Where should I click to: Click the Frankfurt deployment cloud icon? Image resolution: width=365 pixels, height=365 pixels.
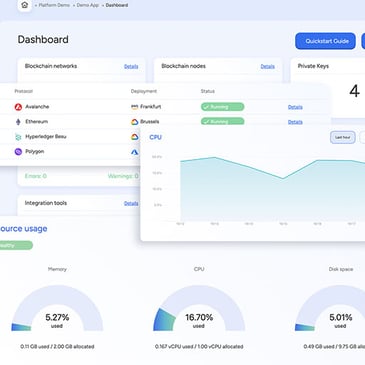click(134, 107)
